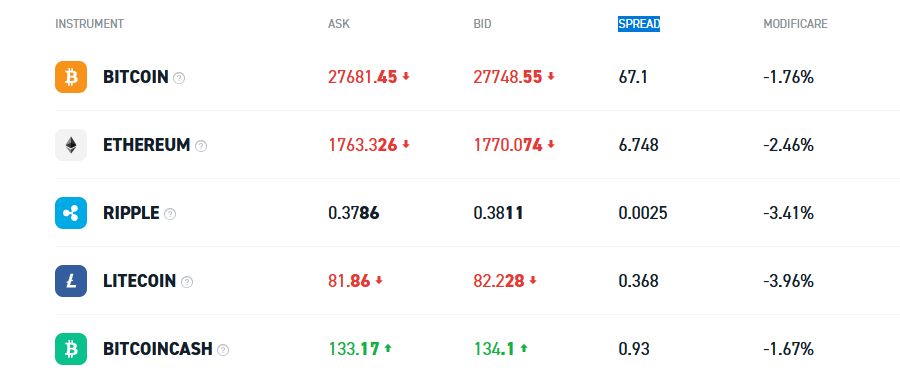The width and height of the screenshot is (900, 380).
Task: Click the down arrow next to Bitcoin ask price
Action: (x=406, y=76)
